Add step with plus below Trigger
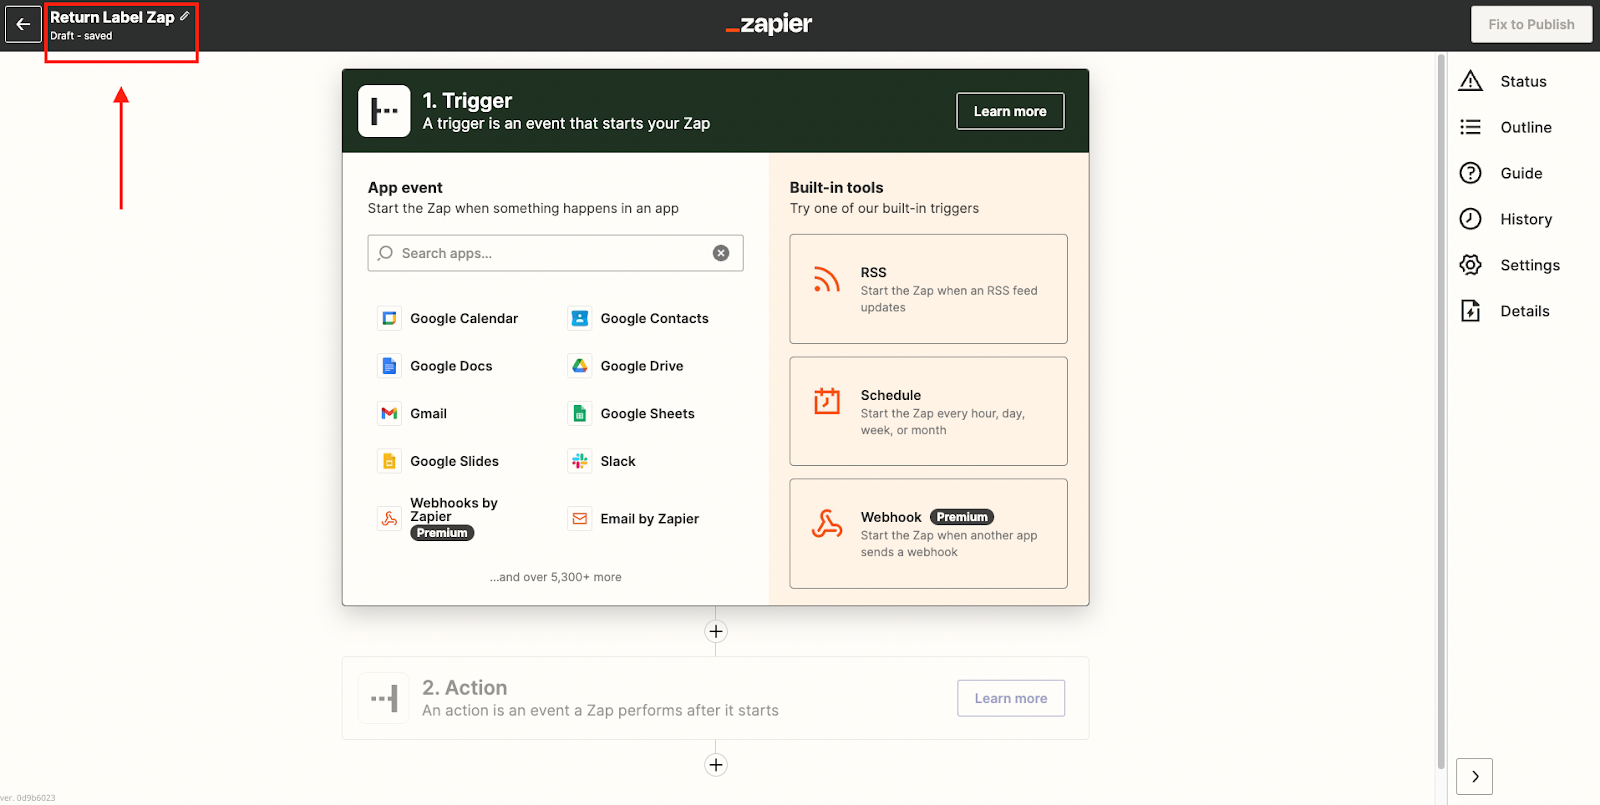The height and width of the screenshot is (805, 1600). click(x=716, y=631)
